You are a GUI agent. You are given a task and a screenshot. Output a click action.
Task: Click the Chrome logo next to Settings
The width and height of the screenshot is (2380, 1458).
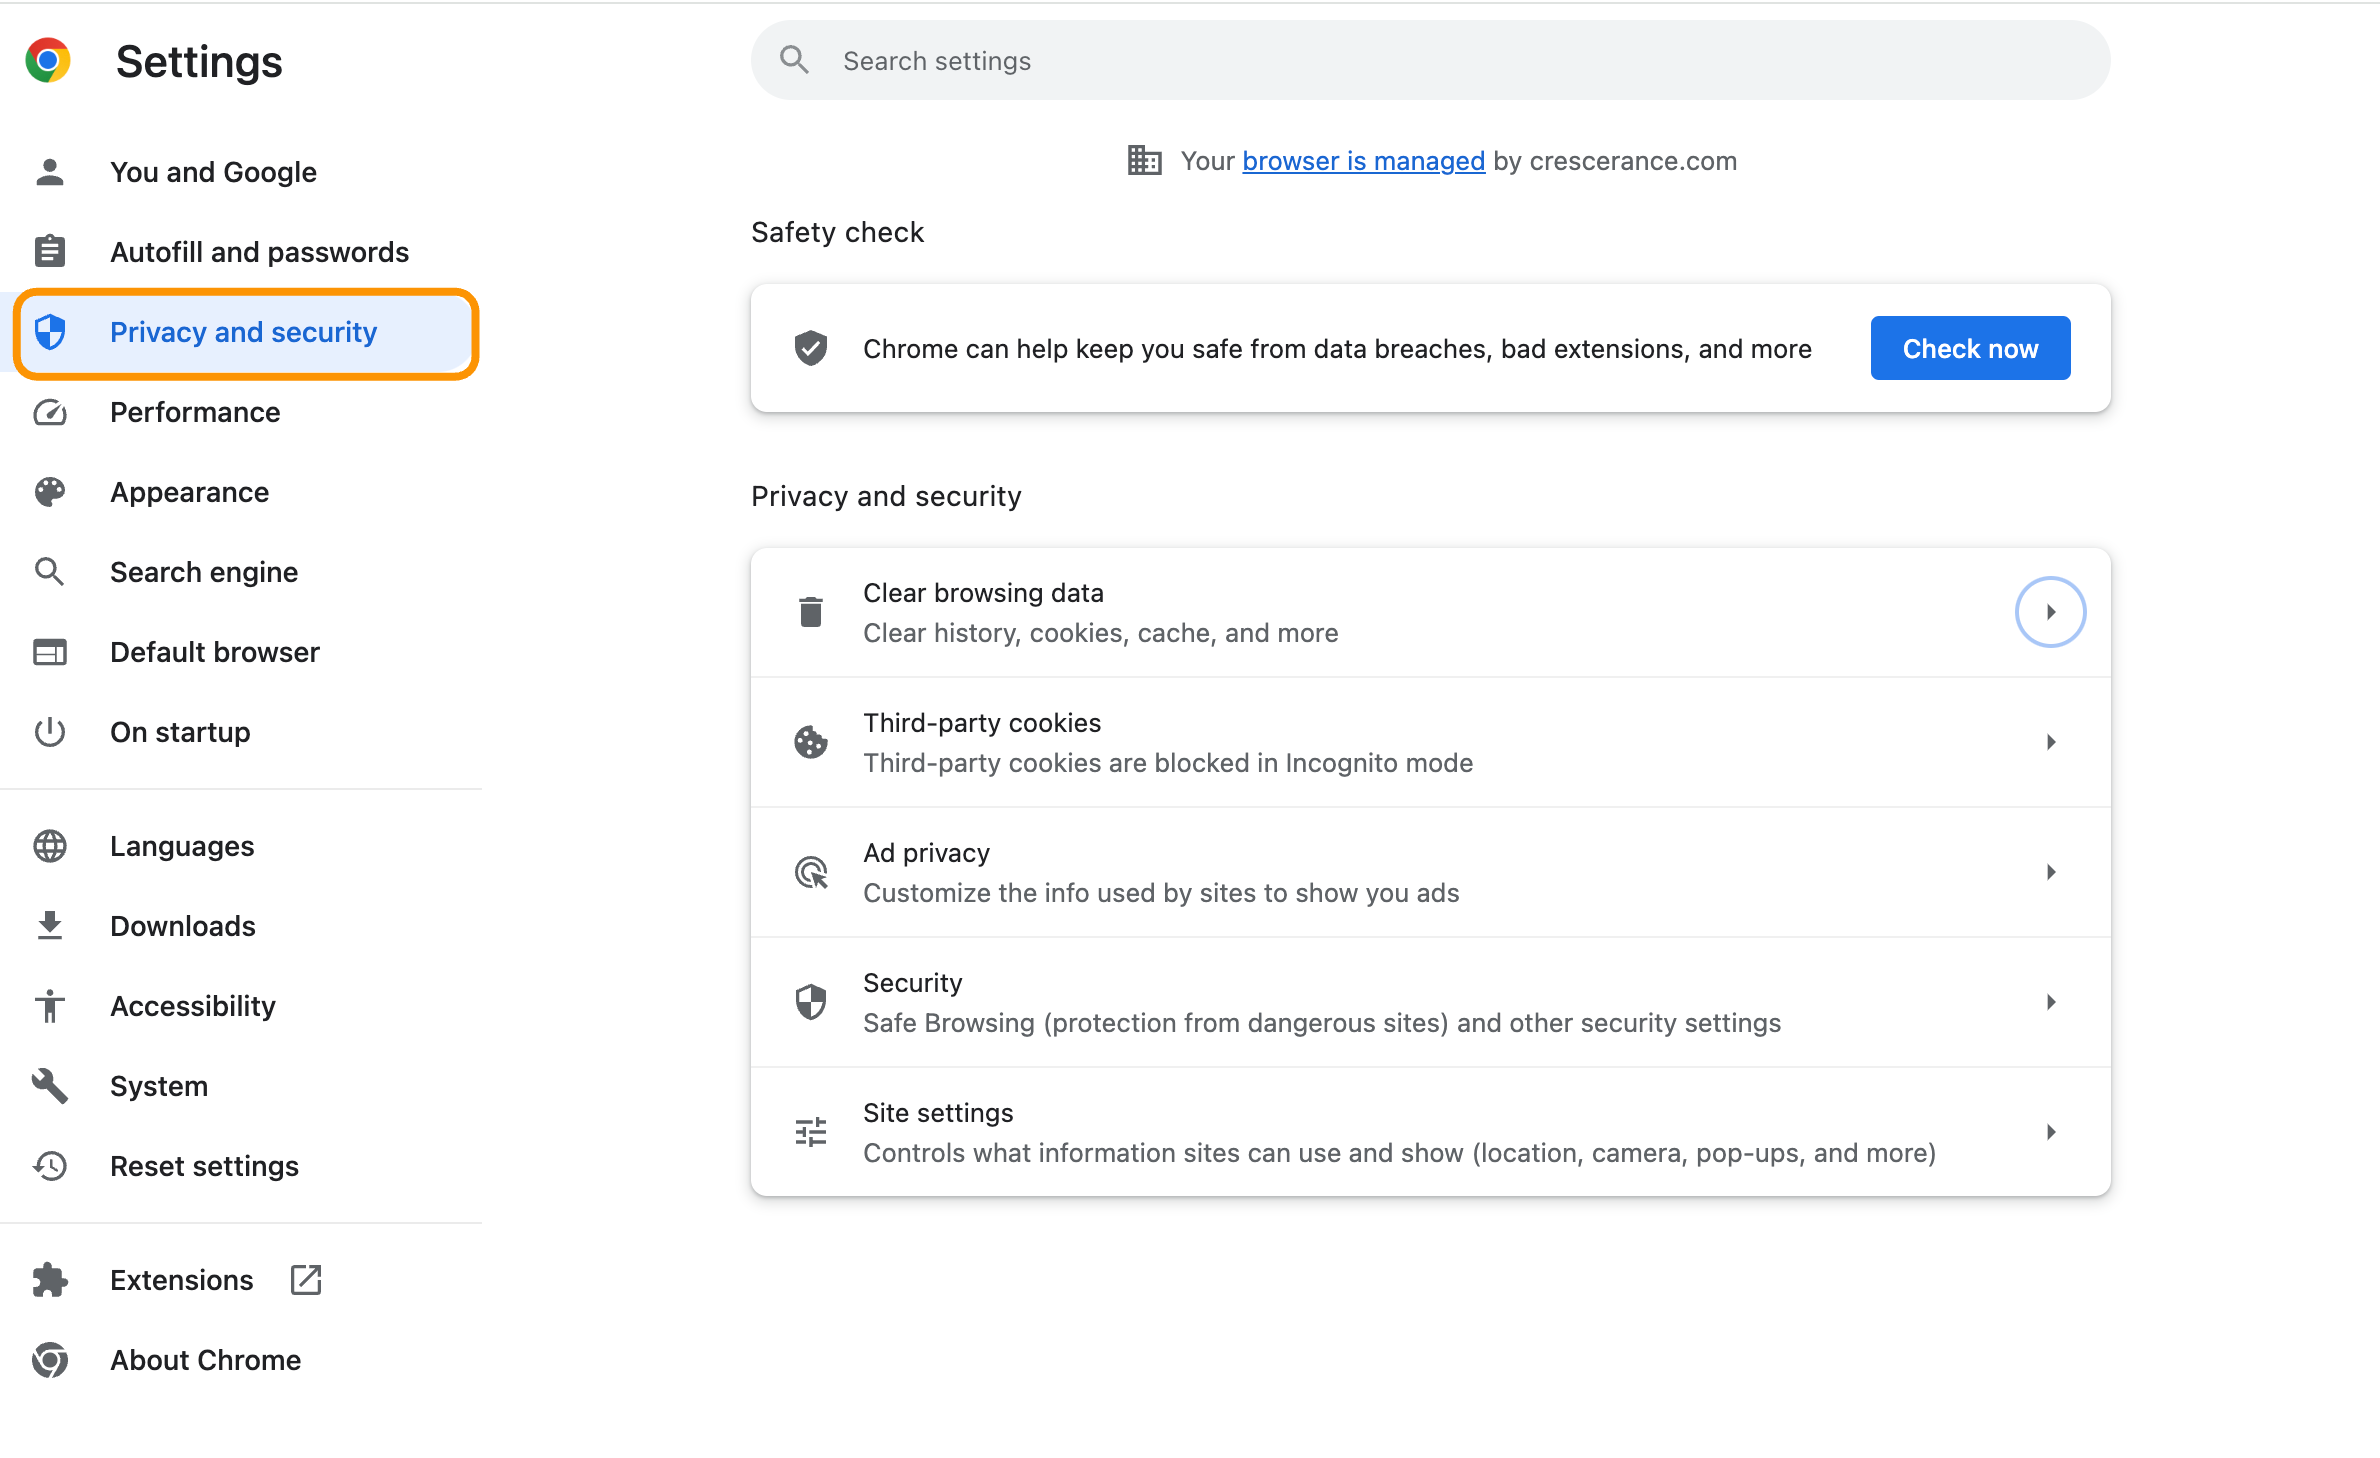coord(48,61)
